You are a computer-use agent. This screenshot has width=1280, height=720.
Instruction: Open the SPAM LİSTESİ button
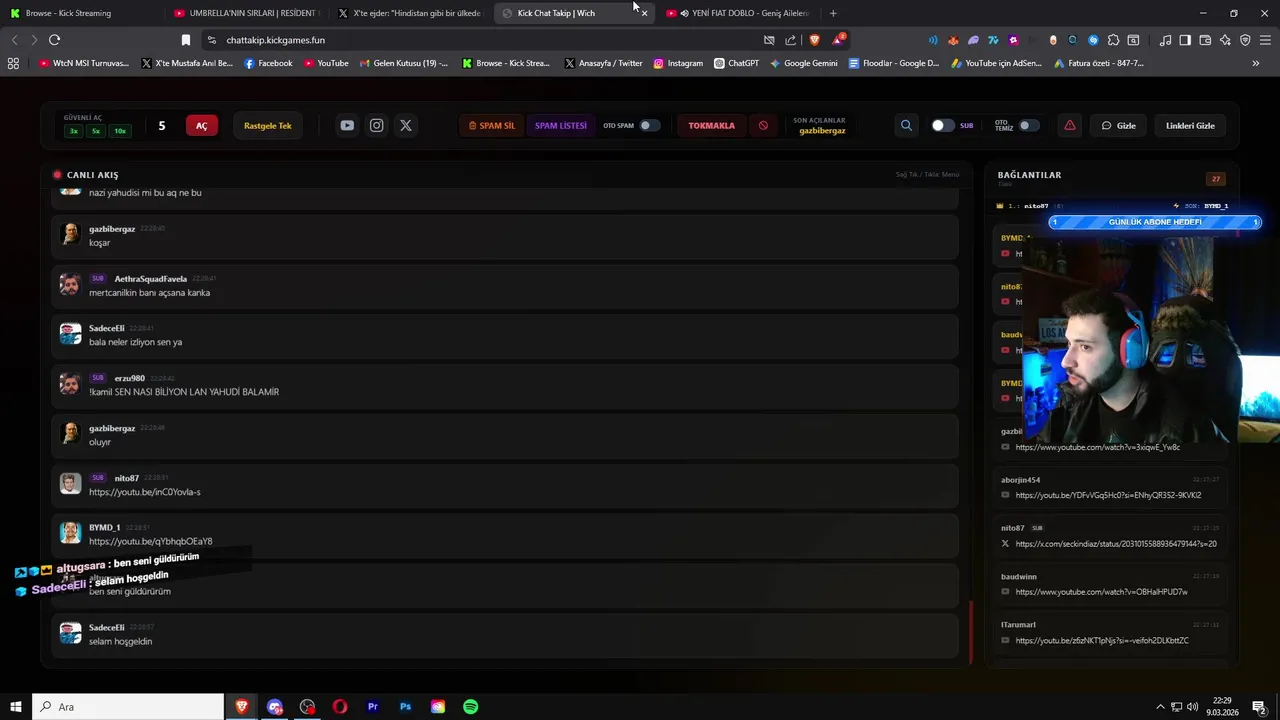(x=561, y=125)
